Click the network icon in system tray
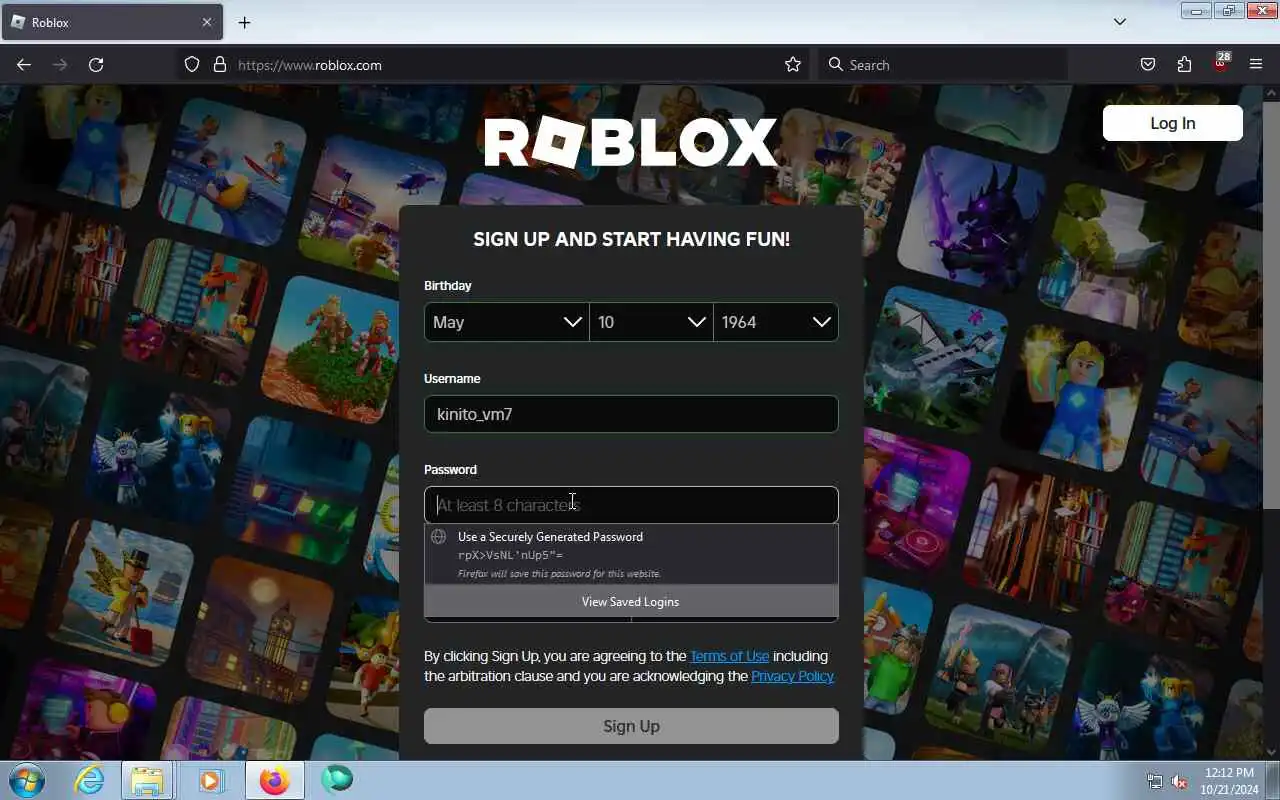The height and width of the screenshot is (800, 1280). click(x=1155, y=781)
